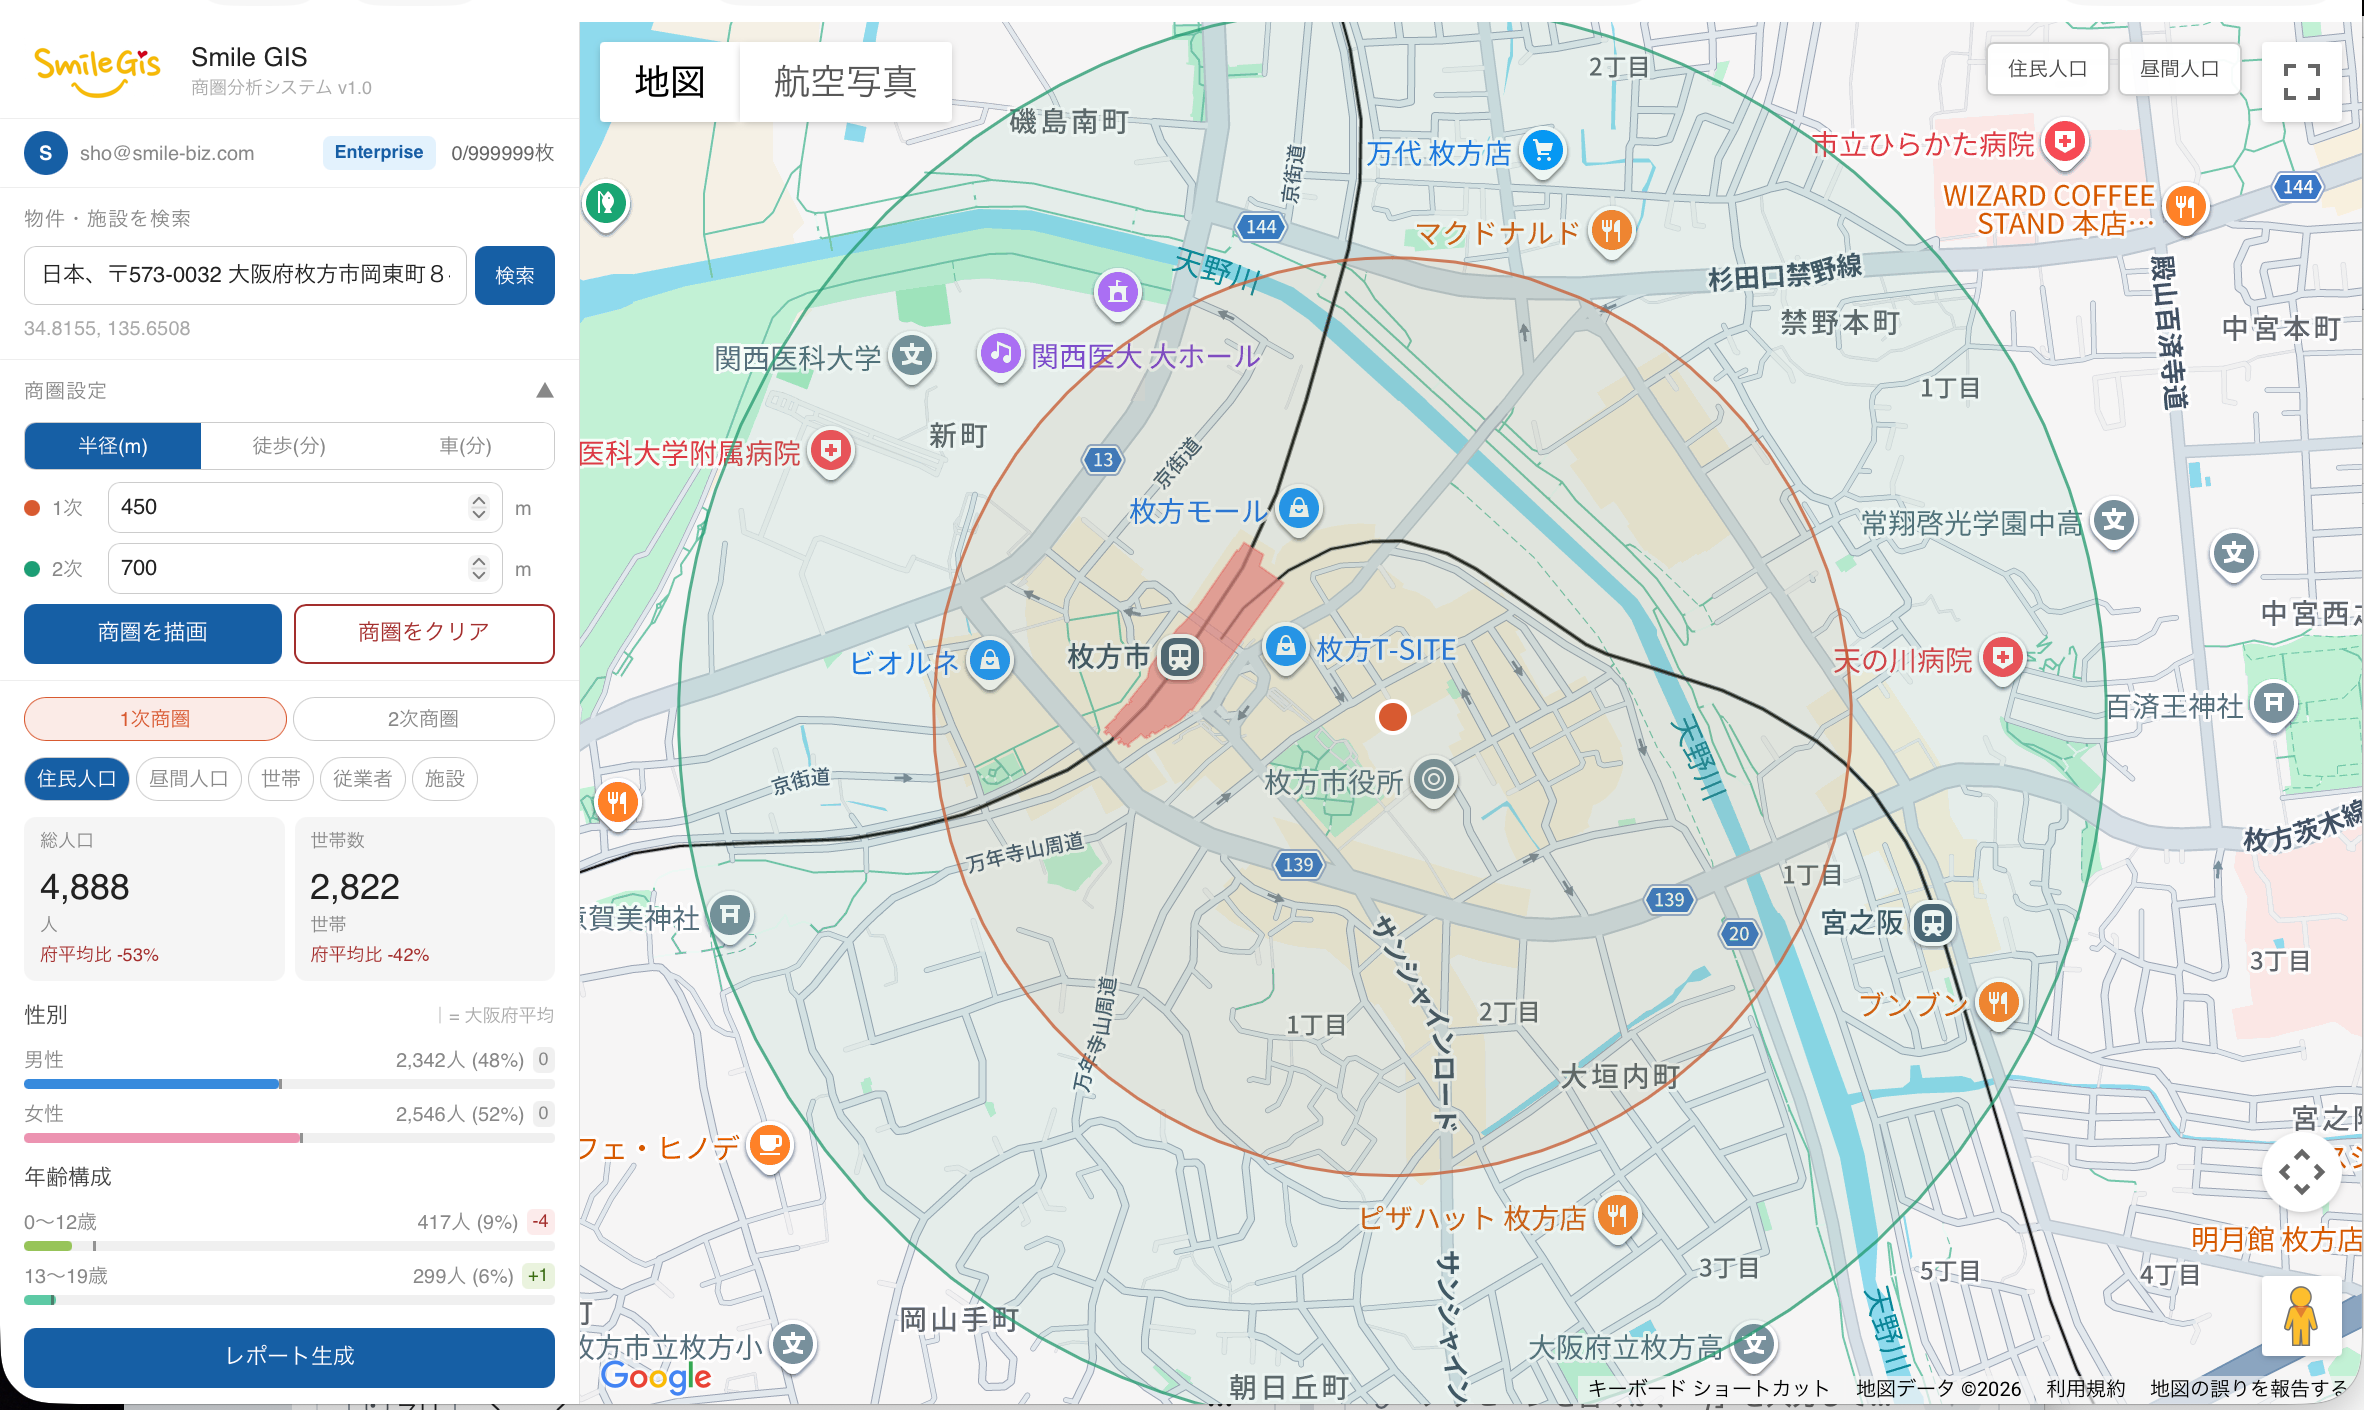Switch map to 航空写真 view
The height and width of the screenshot is (1410, 2364).
(x=846, y=82)
